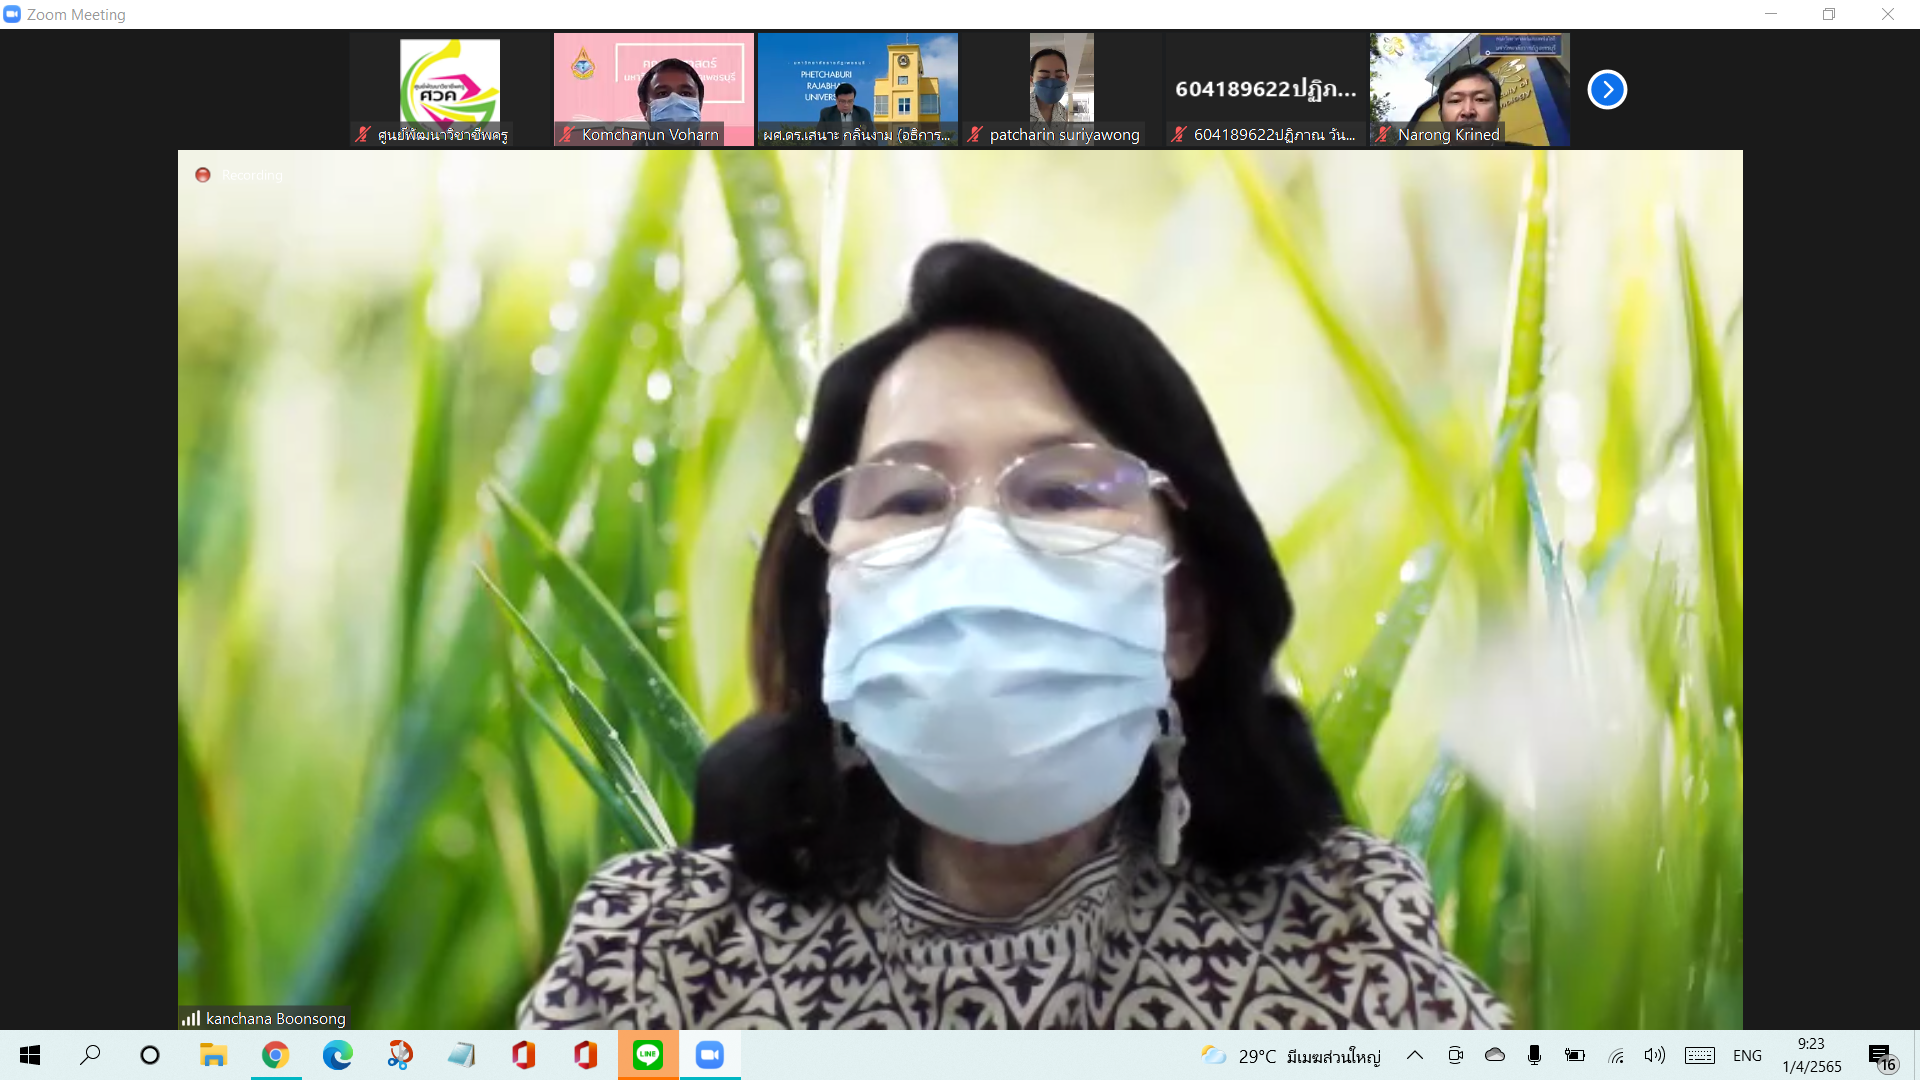Open the ENG input language selector
This screenshot has width=1920, height=1080.
tap(1747, 1055)
